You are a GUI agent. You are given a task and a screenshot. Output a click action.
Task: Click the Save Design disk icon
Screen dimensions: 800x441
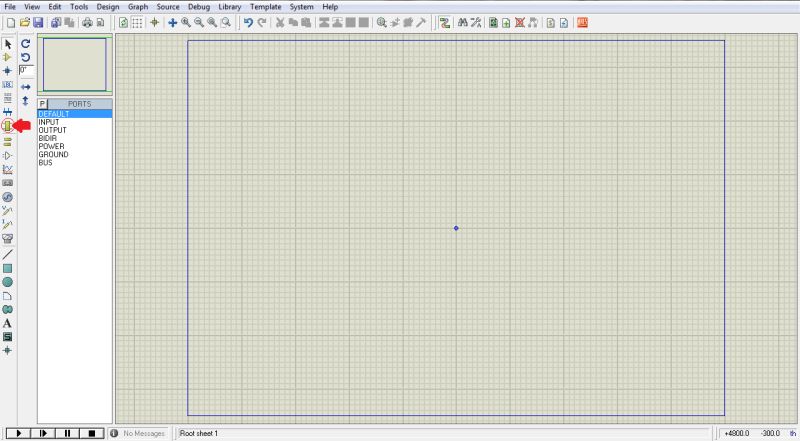tap(38, 22)
